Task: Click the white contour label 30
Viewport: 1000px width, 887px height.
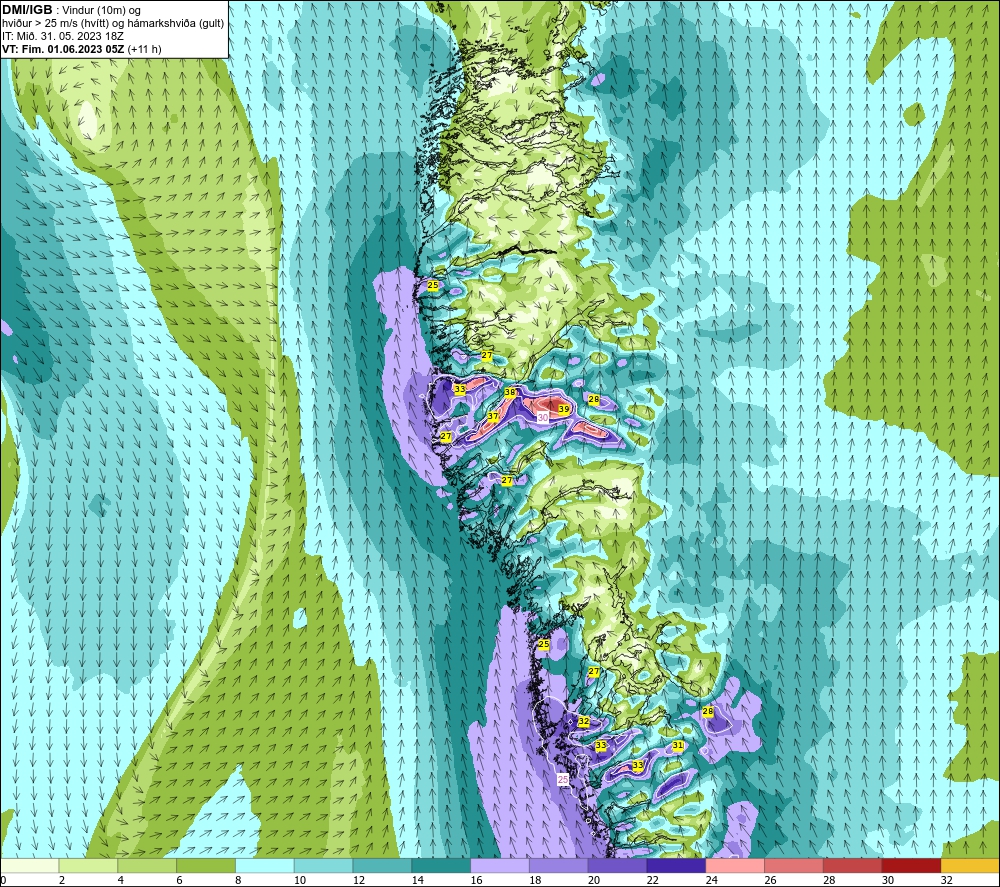Action: tap(543, 418)
